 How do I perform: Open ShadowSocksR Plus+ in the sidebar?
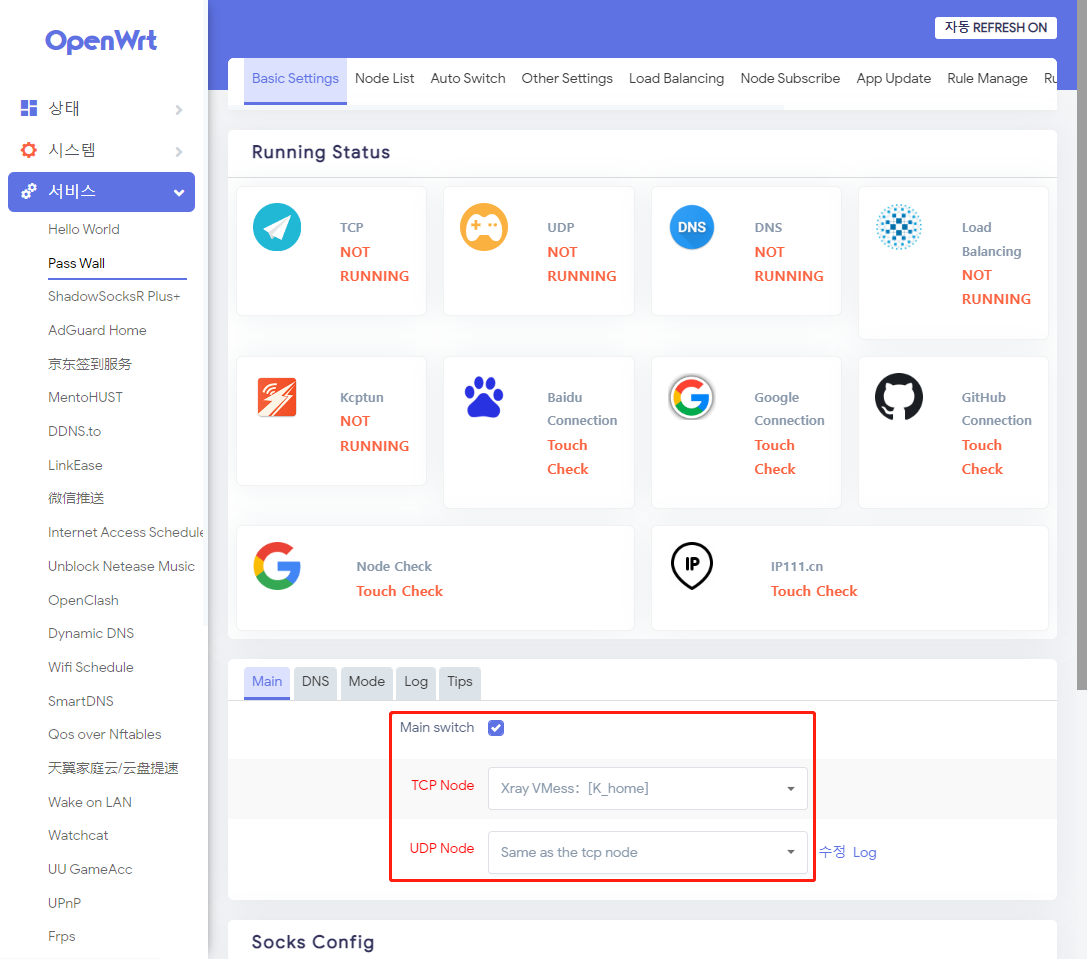point(114,297)
